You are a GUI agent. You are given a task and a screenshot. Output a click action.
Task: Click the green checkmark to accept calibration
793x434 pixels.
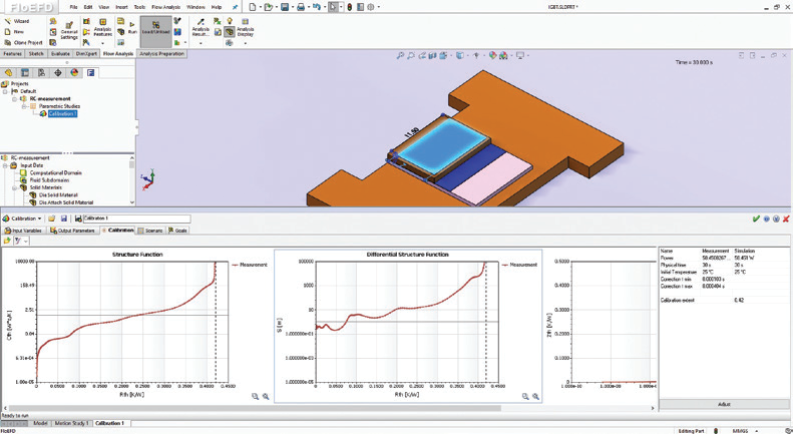click(x=755, y=218)
